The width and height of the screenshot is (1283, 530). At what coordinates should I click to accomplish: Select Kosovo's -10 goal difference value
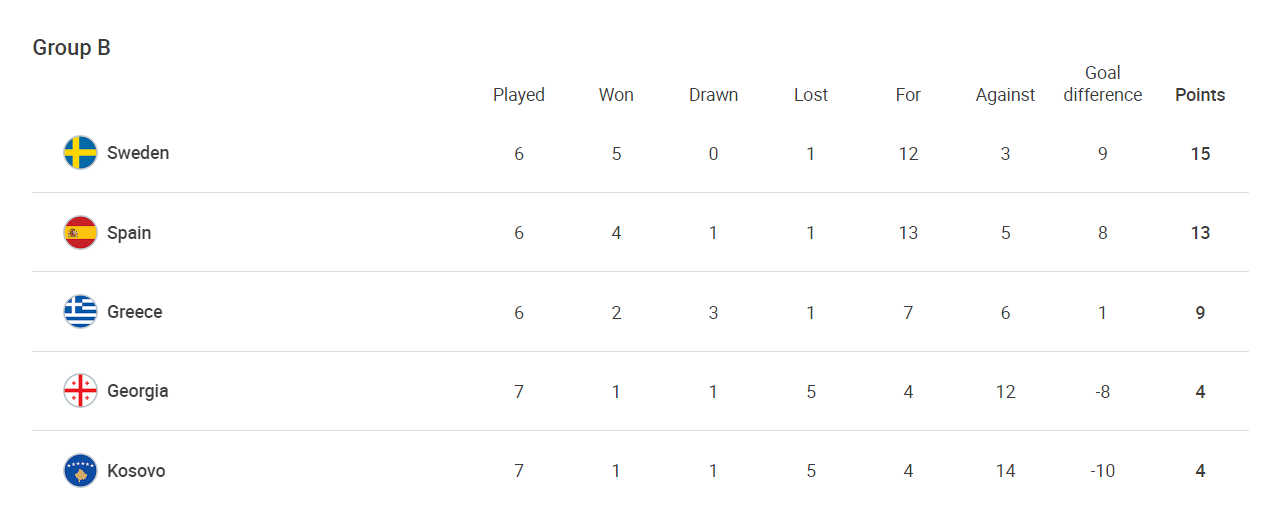(x=1103, y=471)
